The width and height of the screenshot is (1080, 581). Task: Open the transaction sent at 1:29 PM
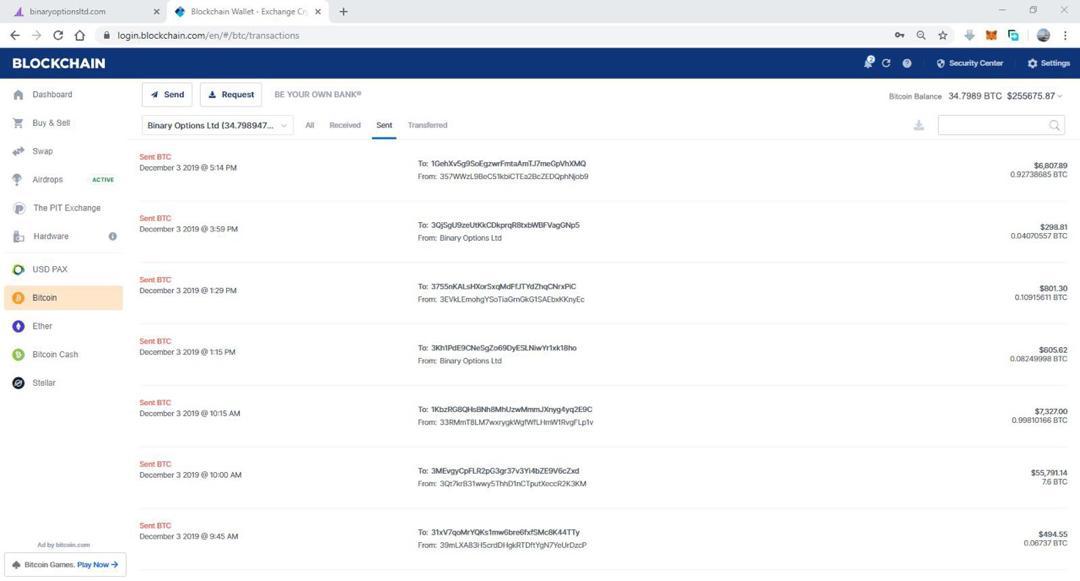point(603,293)
